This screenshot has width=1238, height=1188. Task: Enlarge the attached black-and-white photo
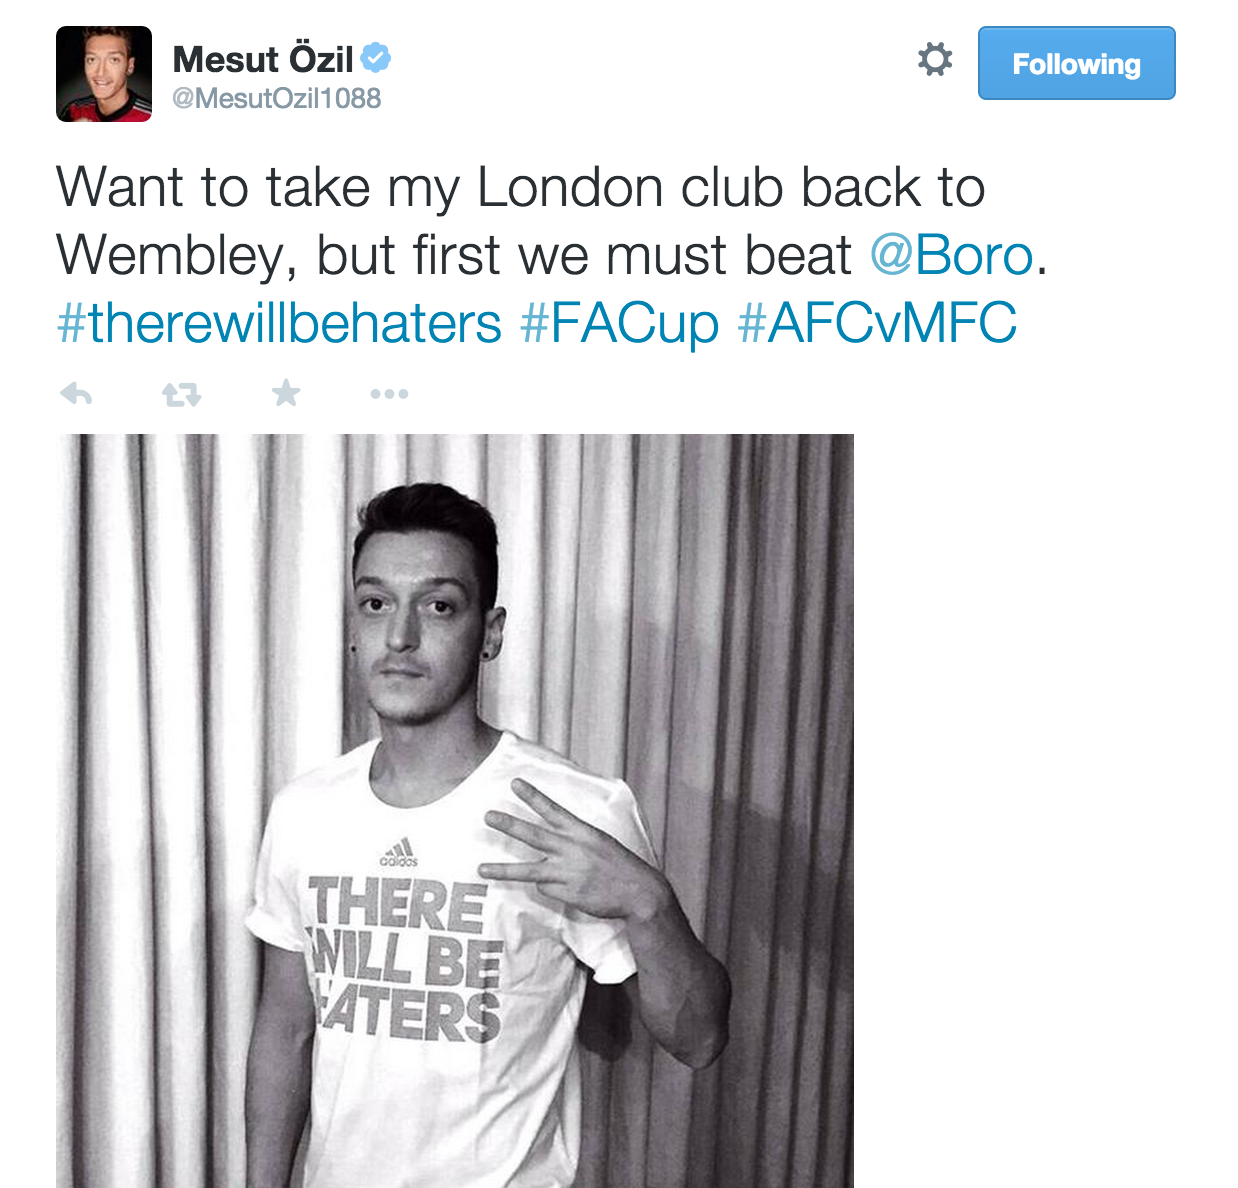coord(455,811)
